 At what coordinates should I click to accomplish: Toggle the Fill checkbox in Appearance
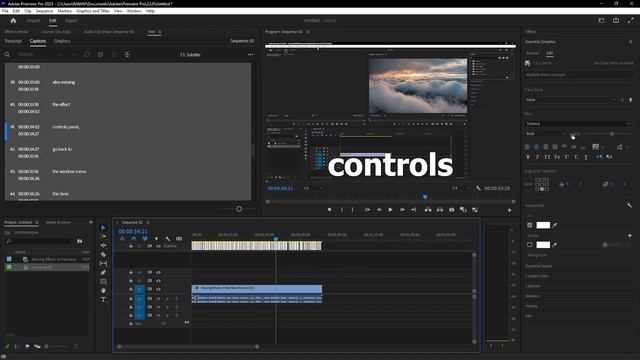click(529, 225)
